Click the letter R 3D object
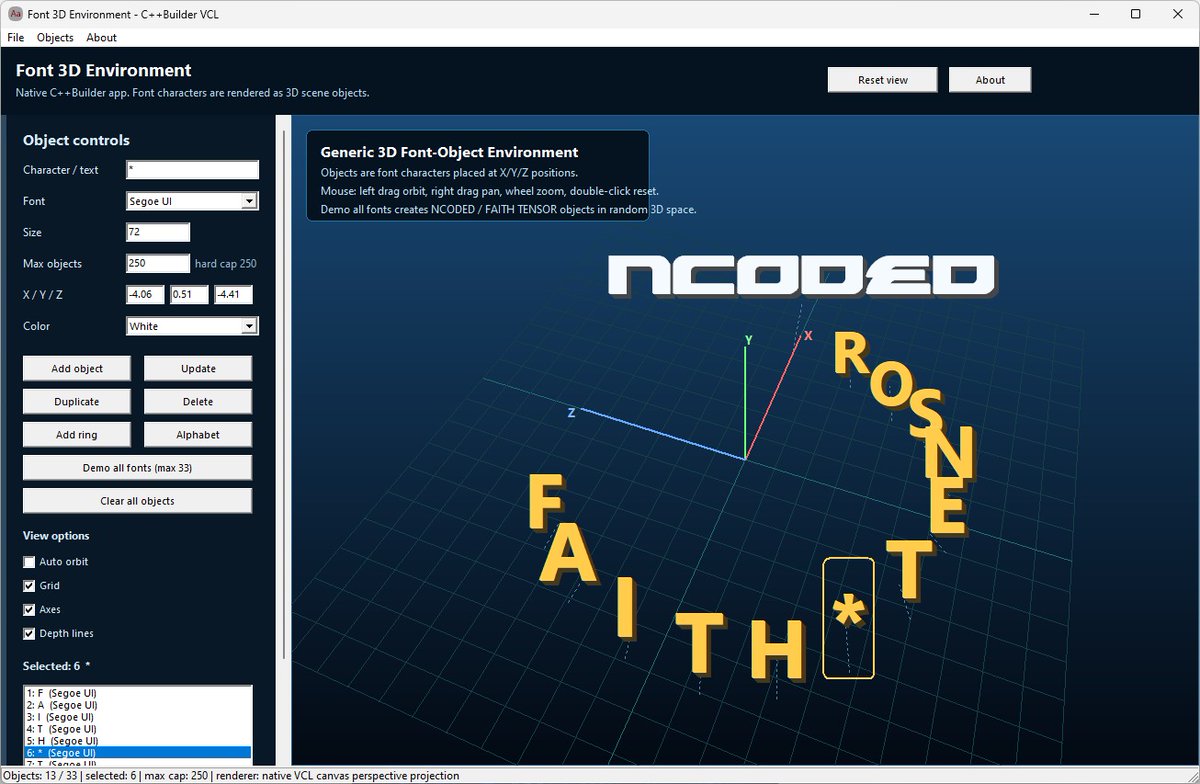The height and width of the screenshot is (784, 1200). point(851,356)
